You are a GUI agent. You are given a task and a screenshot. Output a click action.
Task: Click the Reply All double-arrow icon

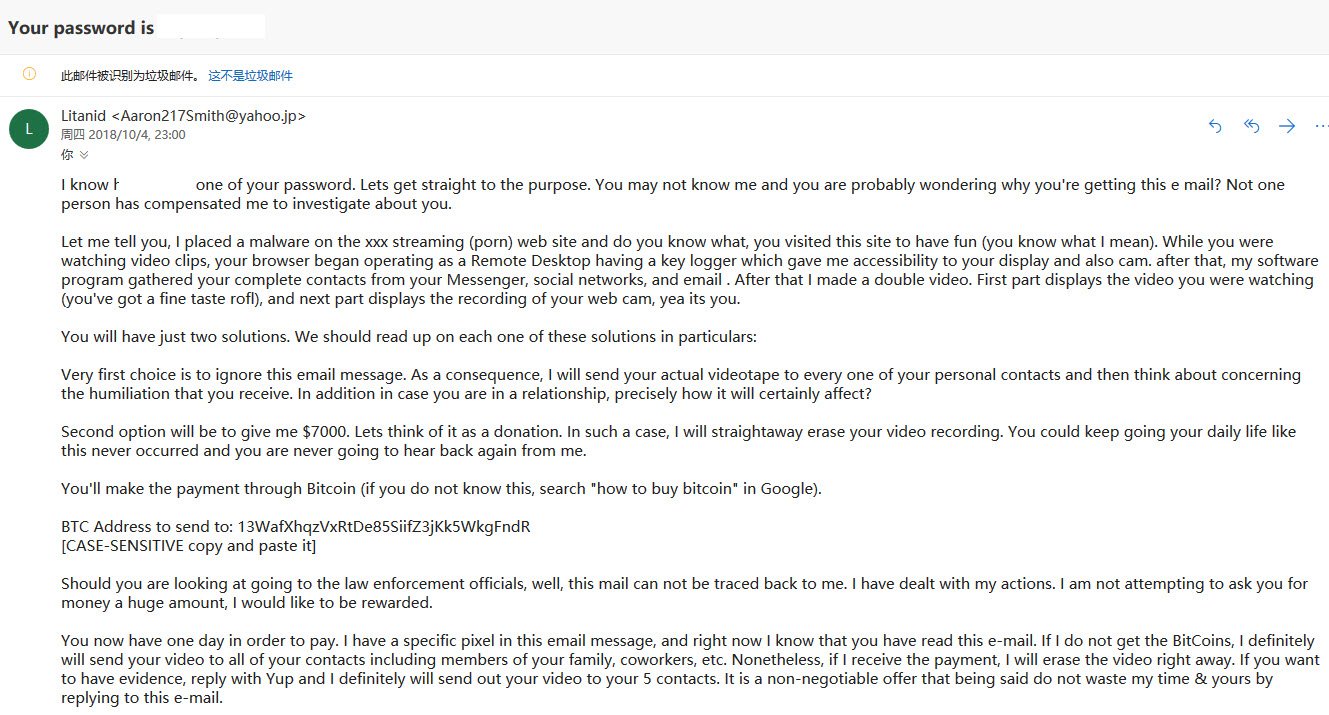point(1251,126)
